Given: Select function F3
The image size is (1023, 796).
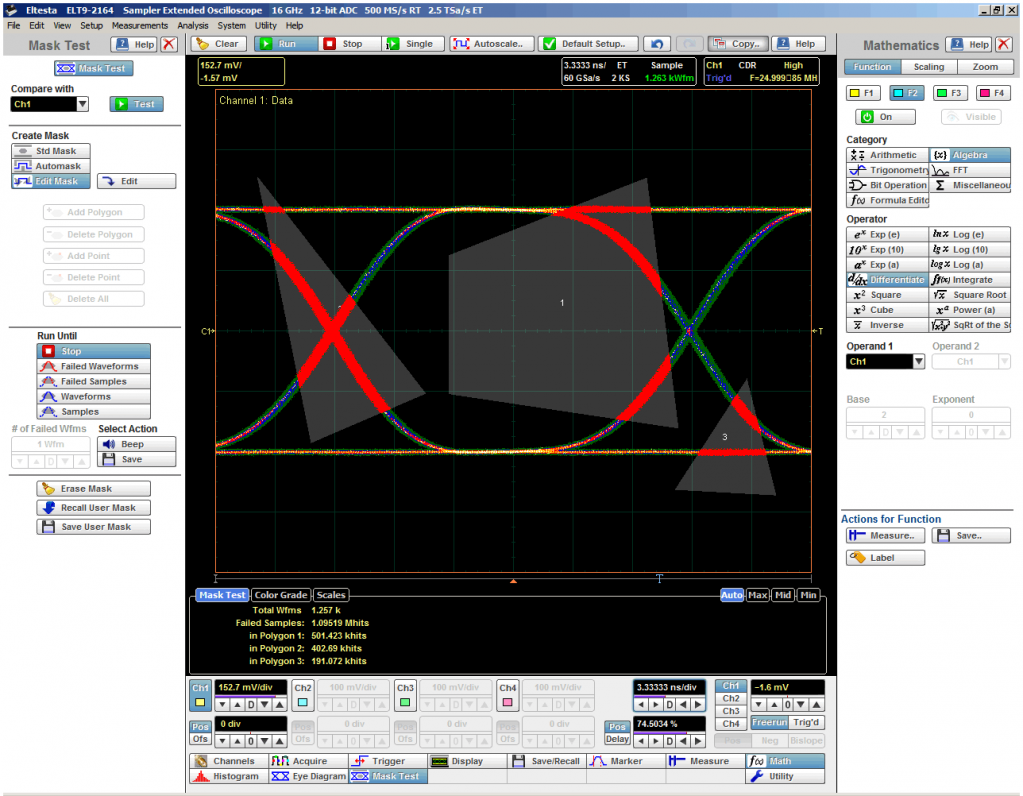Looking at the screenshot, I should 950,93.
